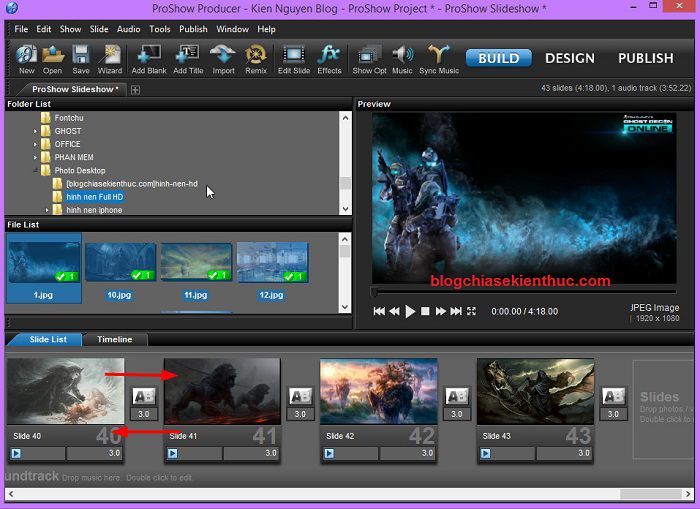Click the transition icon after Slide 43
The height and width of the screenshot is (509, 700).
tap(613, 396)
